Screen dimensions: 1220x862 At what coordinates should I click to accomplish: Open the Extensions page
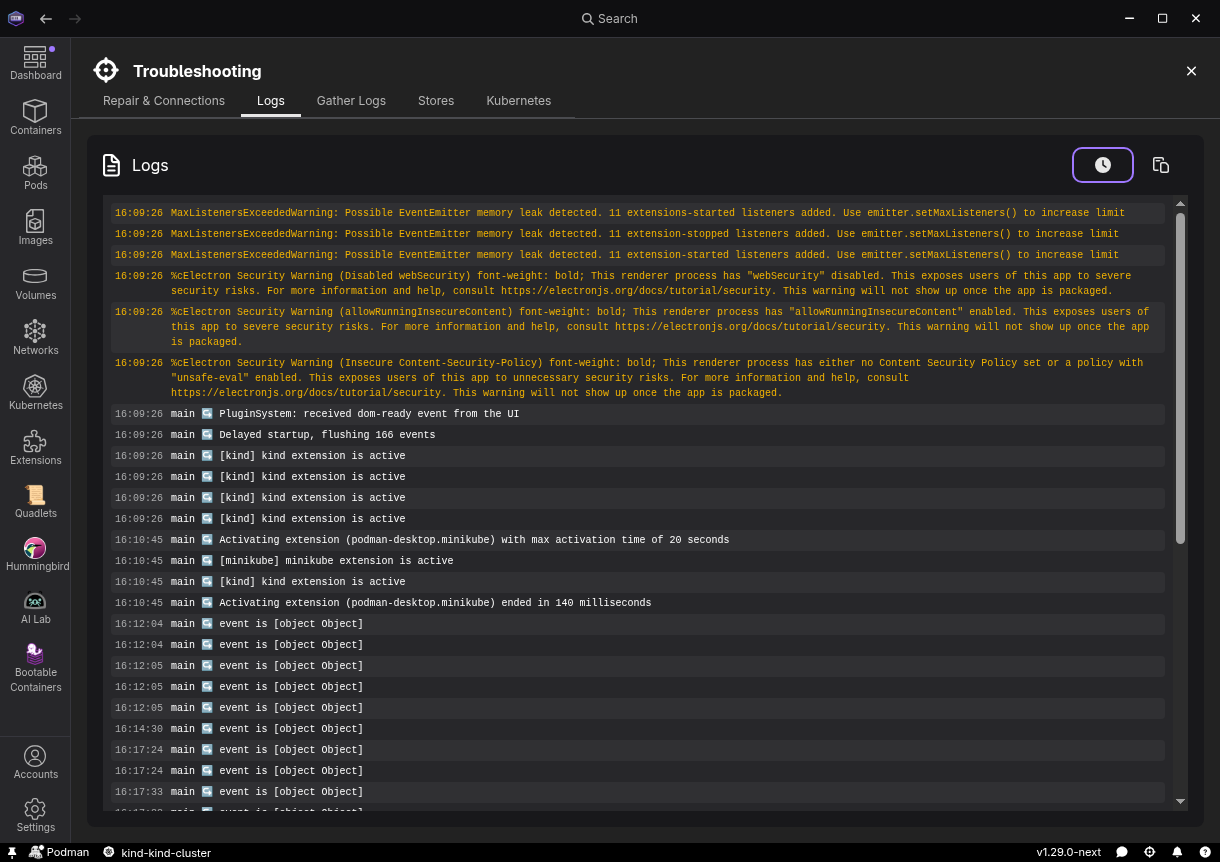click(x=35, y=448)
